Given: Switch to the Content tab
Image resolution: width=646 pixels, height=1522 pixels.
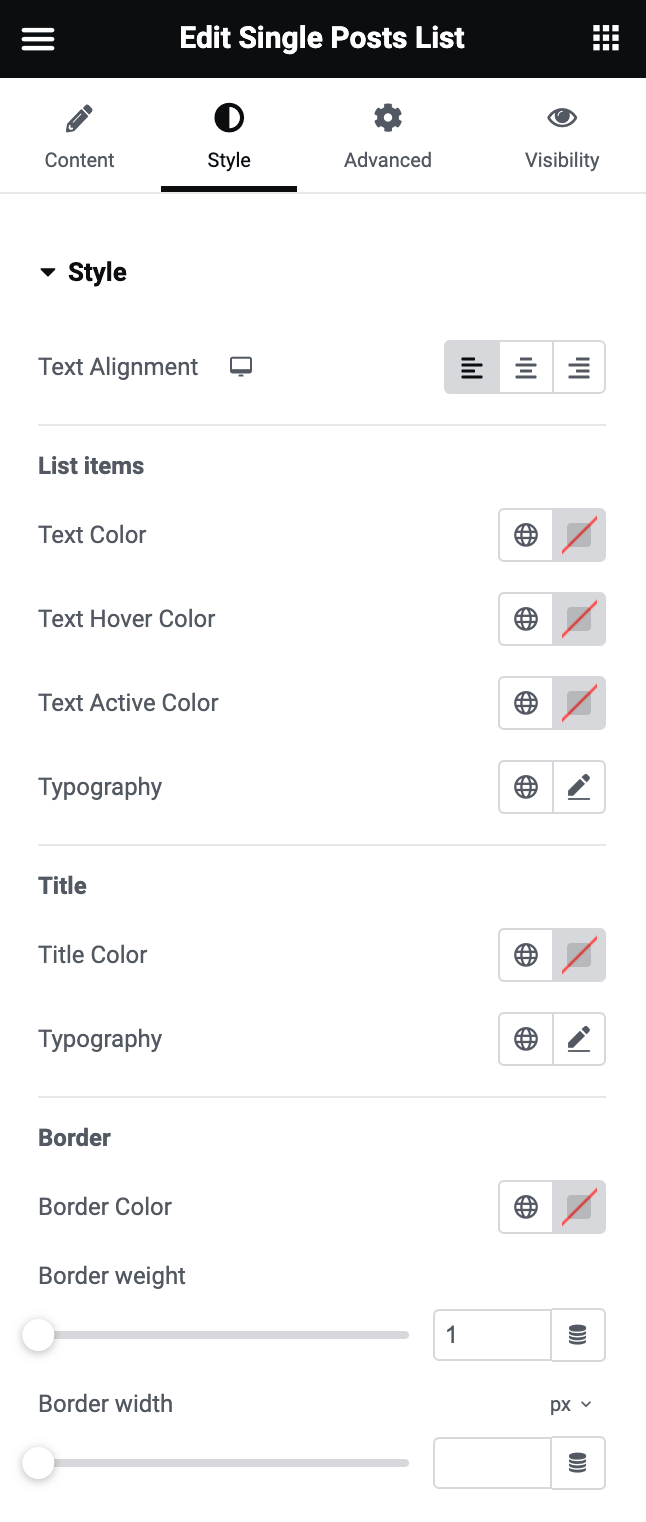Looking at the screenshot, I should 79,135.
